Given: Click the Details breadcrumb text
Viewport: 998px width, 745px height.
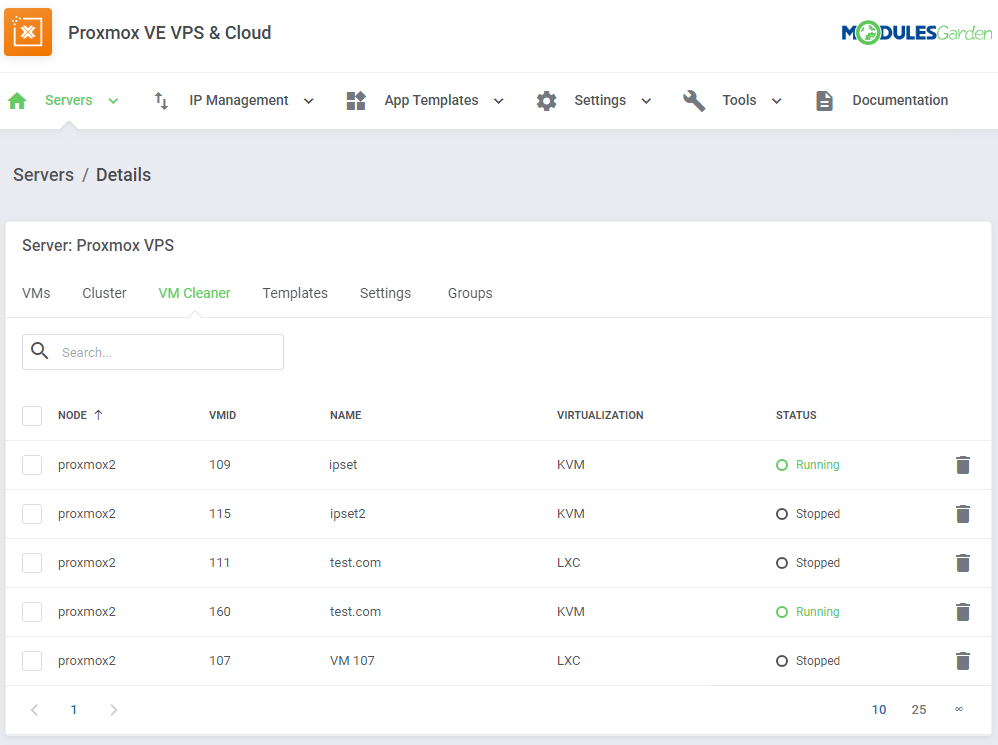Looking at the screenshot, I should pyautogui.click(x=123, y=175).
